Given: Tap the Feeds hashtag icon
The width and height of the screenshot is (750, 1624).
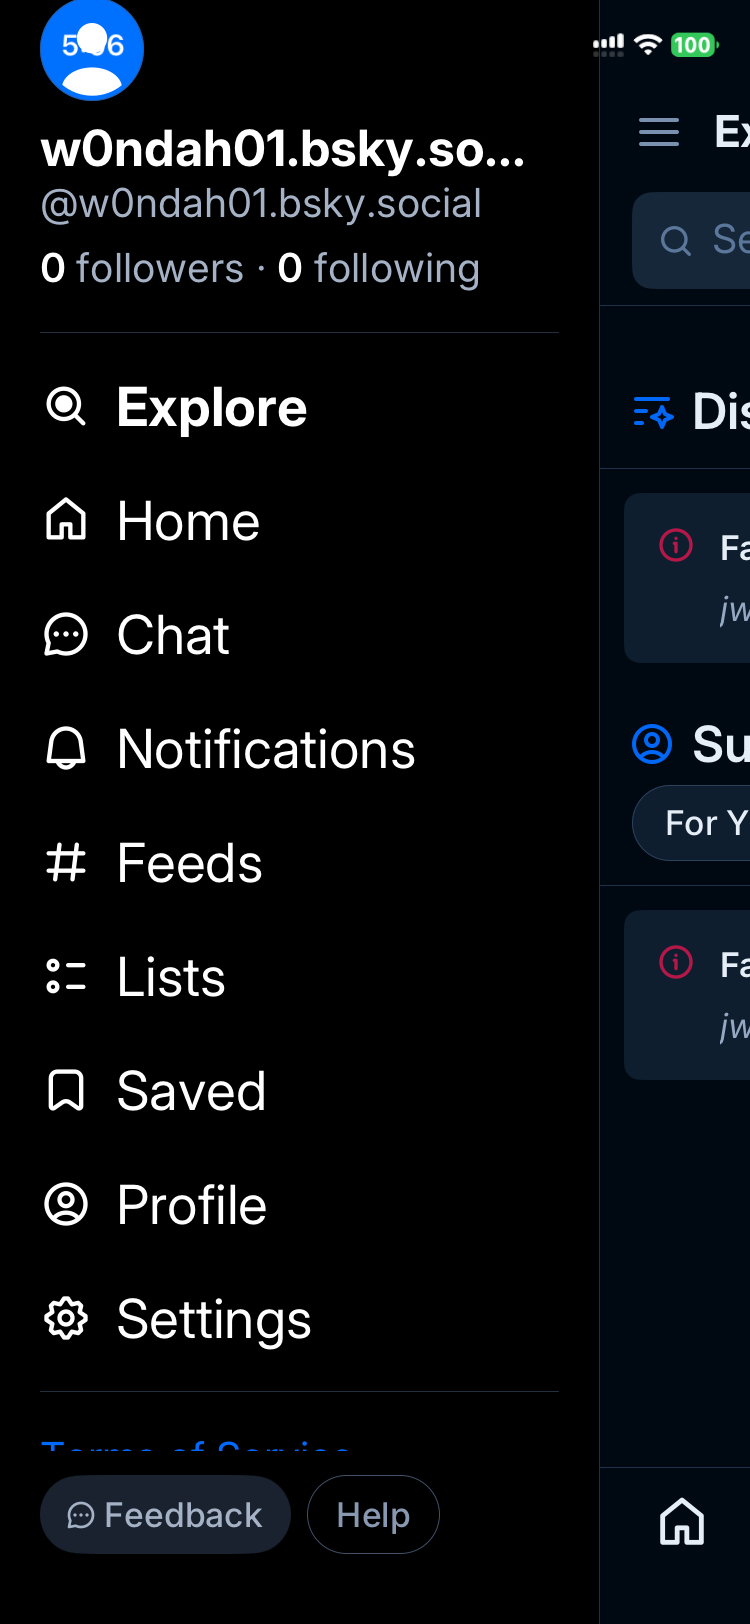Looking at the screenshot, I should point(66,863).
